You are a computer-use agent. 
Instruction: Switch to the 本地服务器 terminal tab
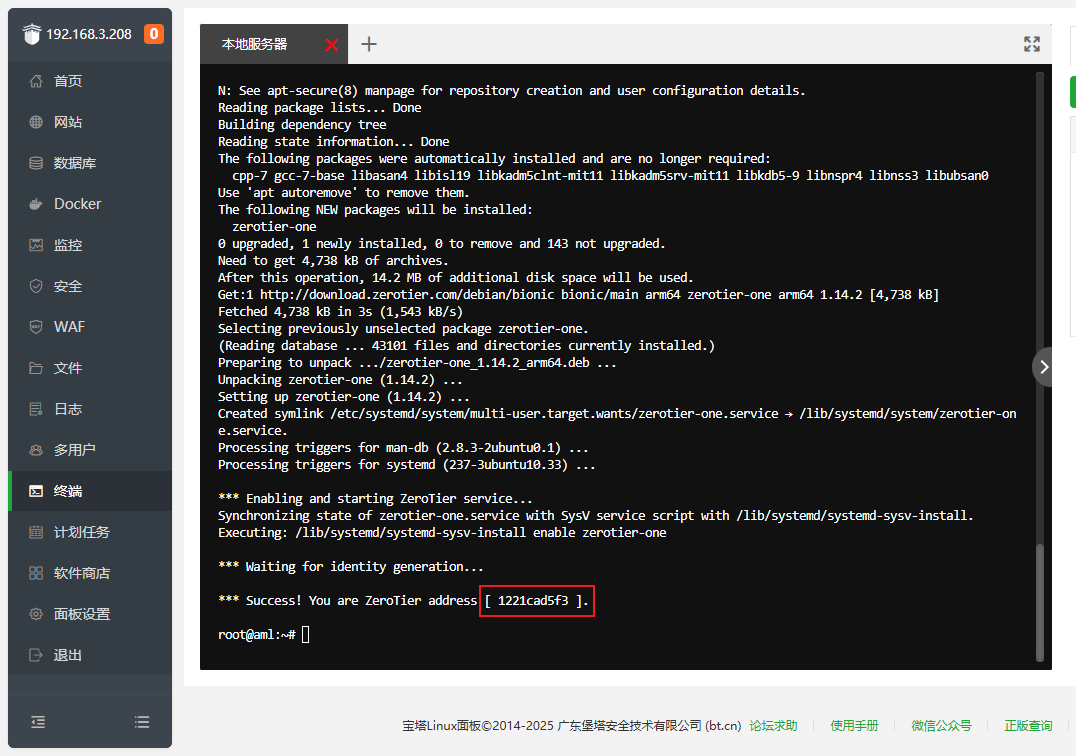(x=254, y=44)
